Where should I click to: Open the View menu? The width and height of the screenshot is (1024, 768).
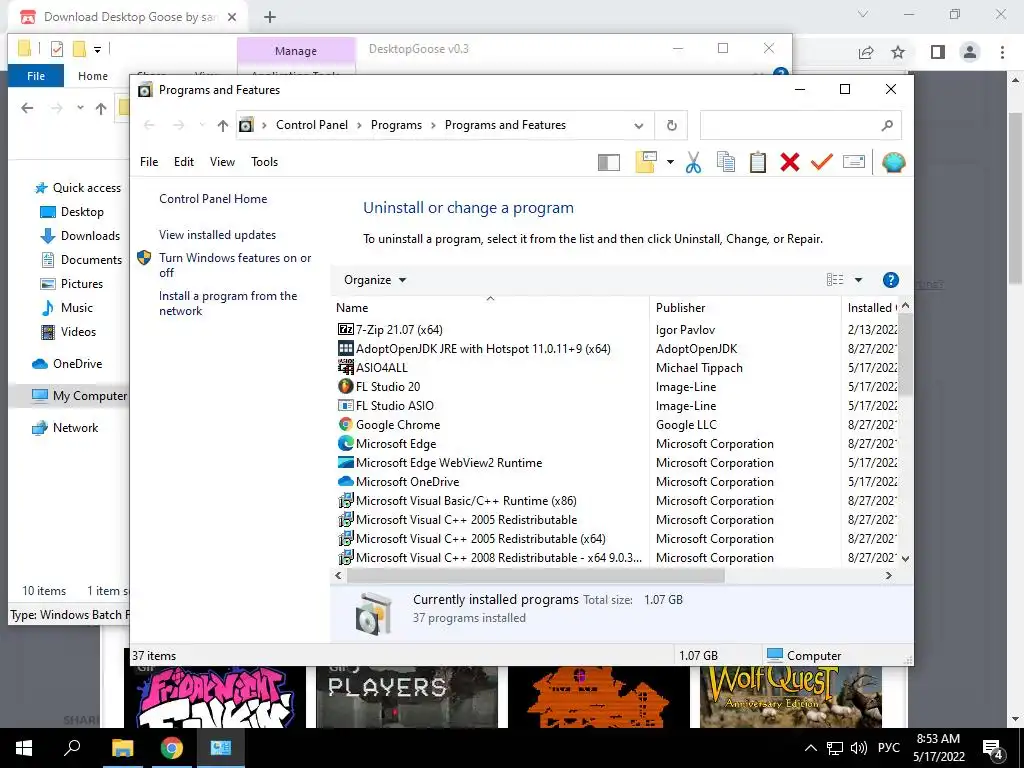pos(222,162)
